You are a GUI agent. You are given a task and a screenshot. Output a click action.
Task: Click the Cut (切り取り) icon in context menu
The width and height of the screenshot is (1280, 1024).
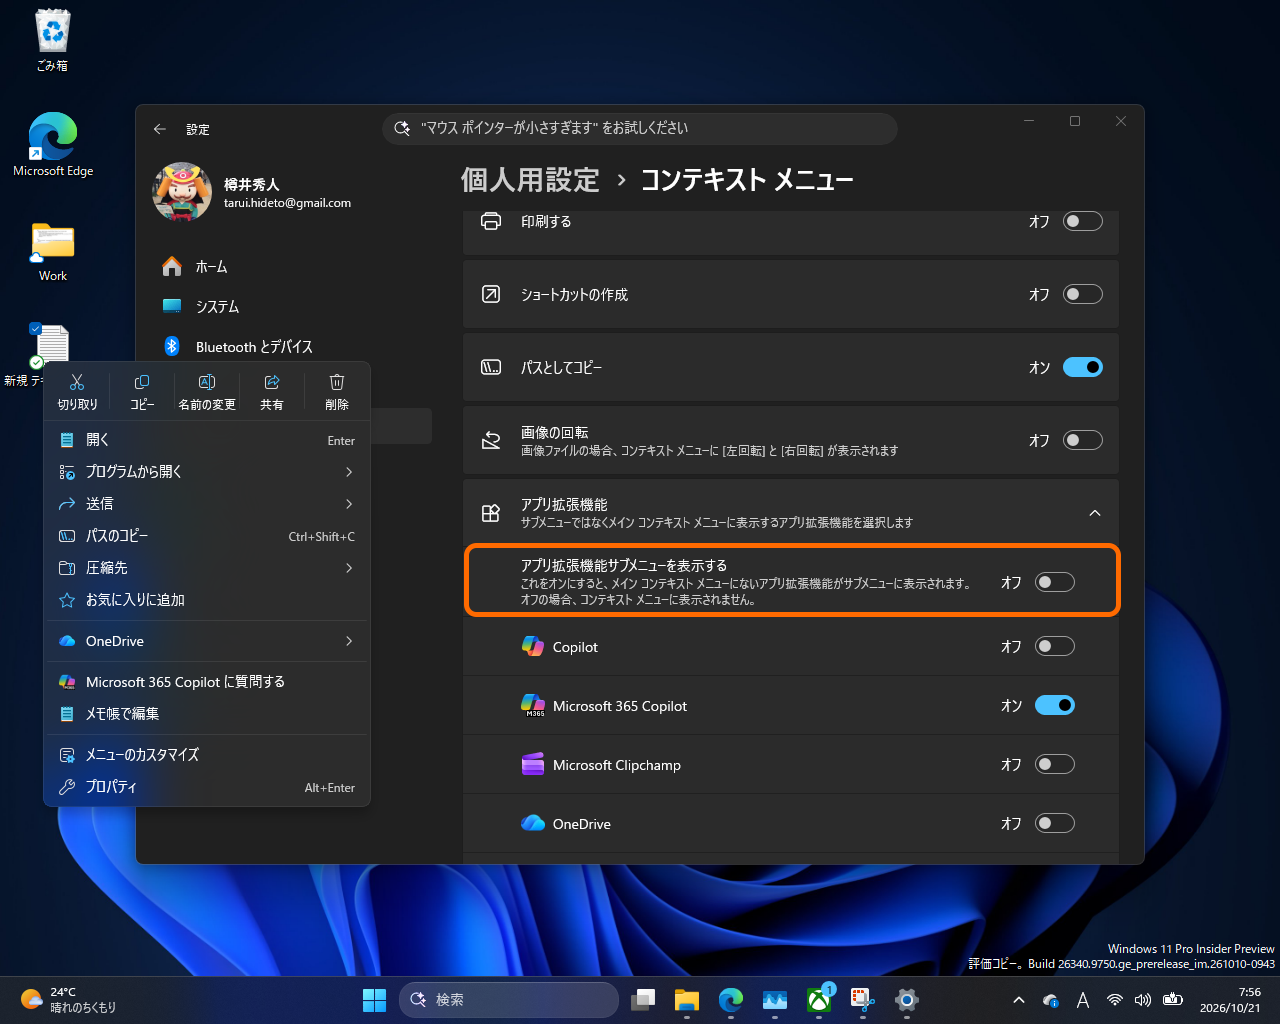click(x=77, y=382)
